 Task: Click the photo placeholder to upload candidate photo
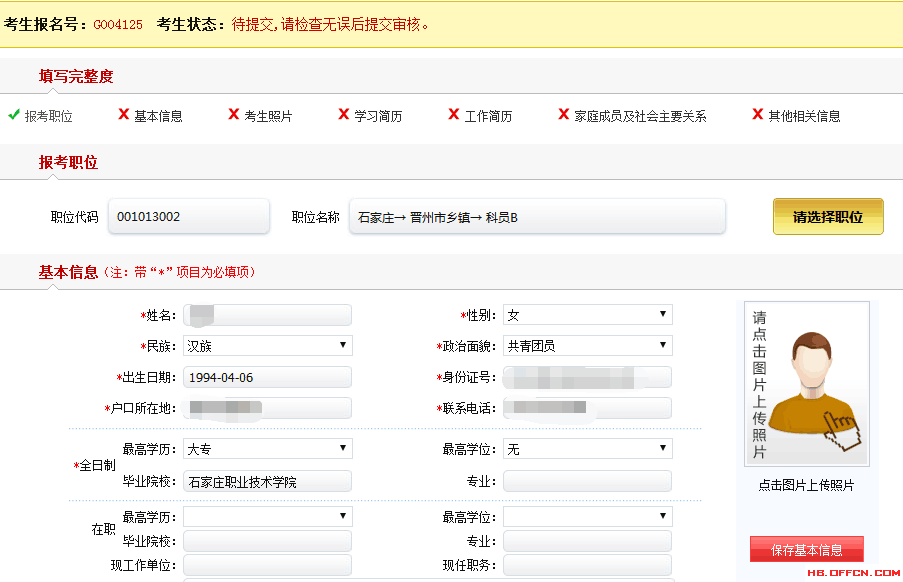point(806,383)
